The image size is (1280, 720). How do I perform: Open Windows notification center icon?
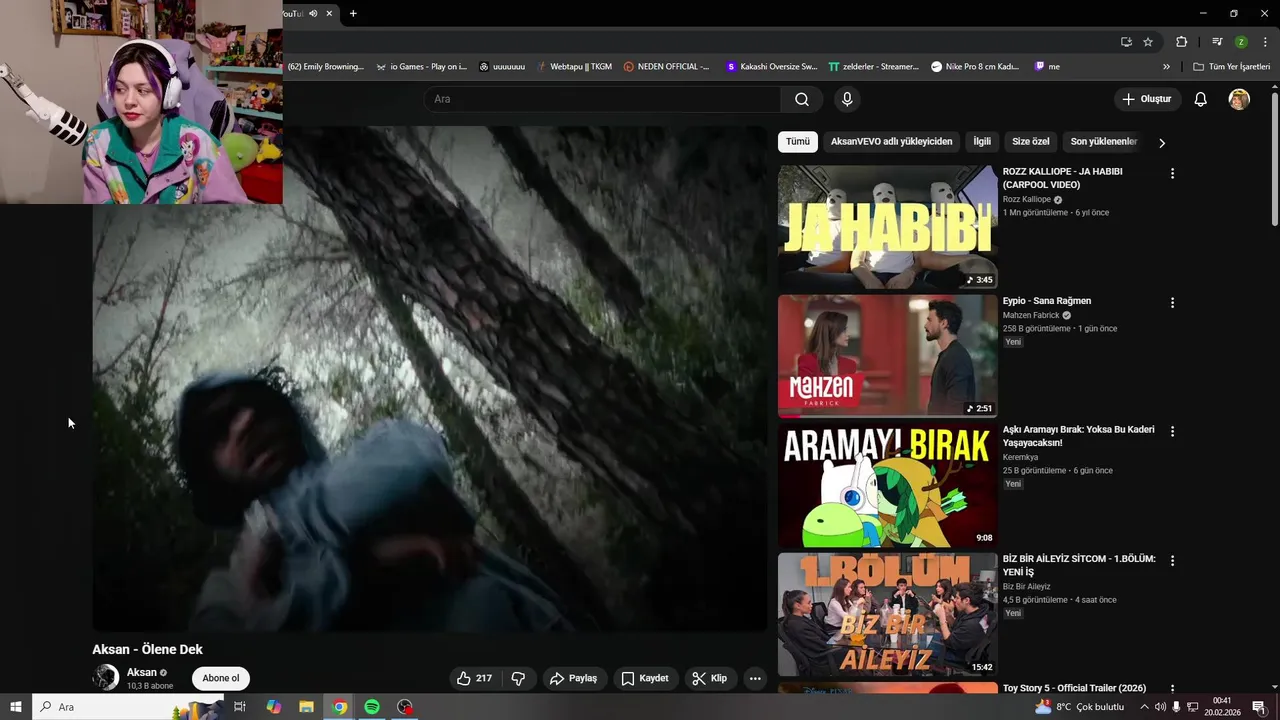(1259, 707)
